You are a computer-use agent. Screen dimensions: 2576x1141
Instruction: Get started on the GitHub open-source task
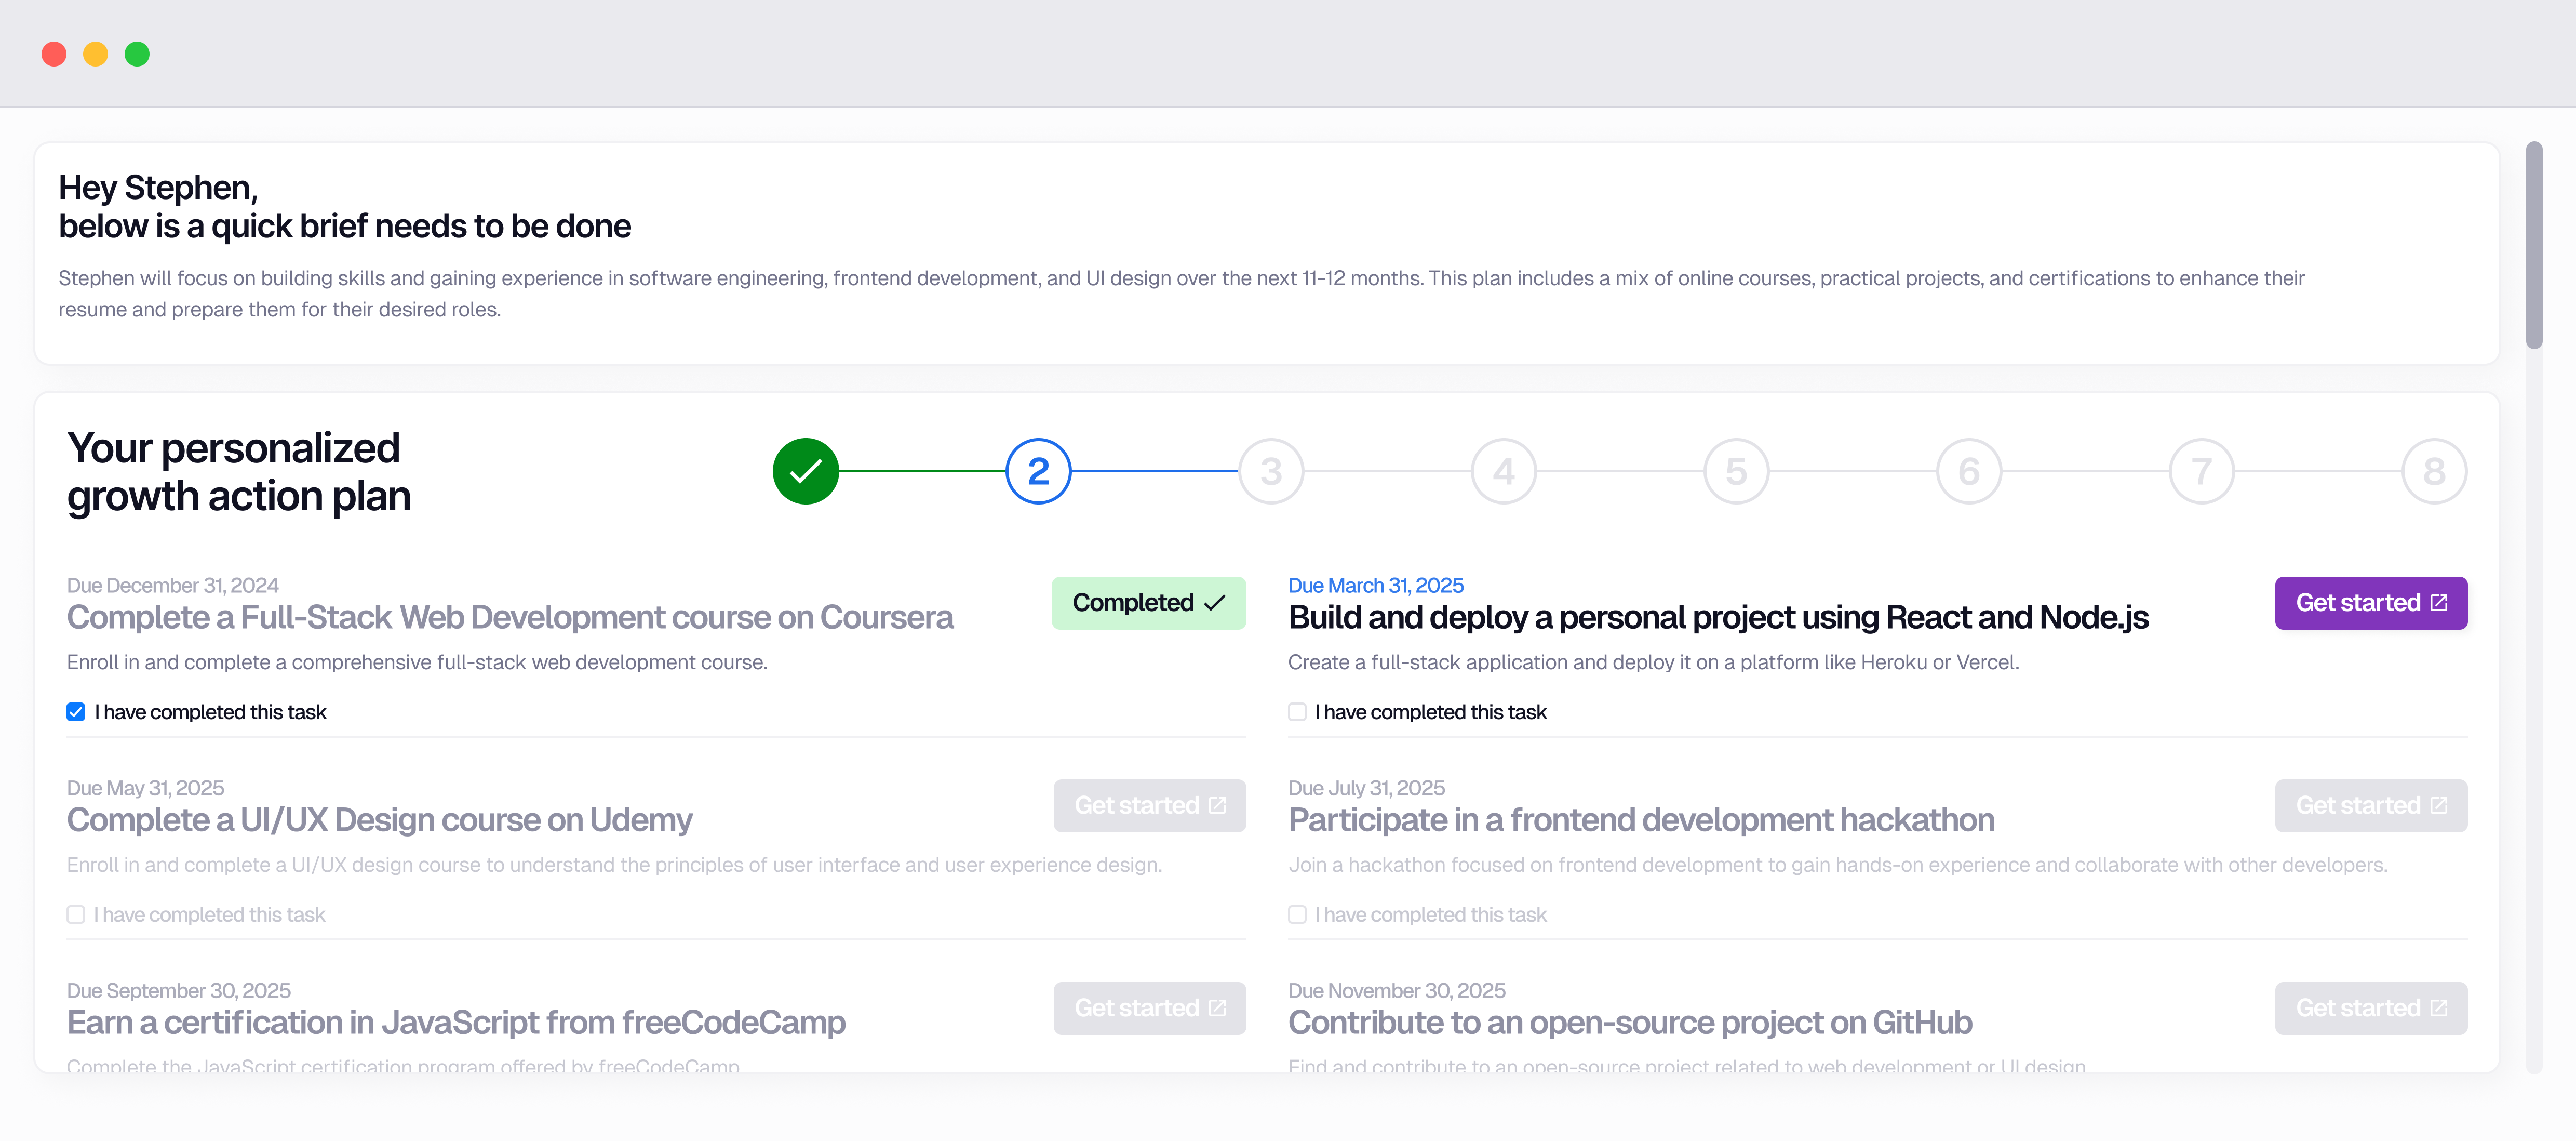click(2370, 1008)
